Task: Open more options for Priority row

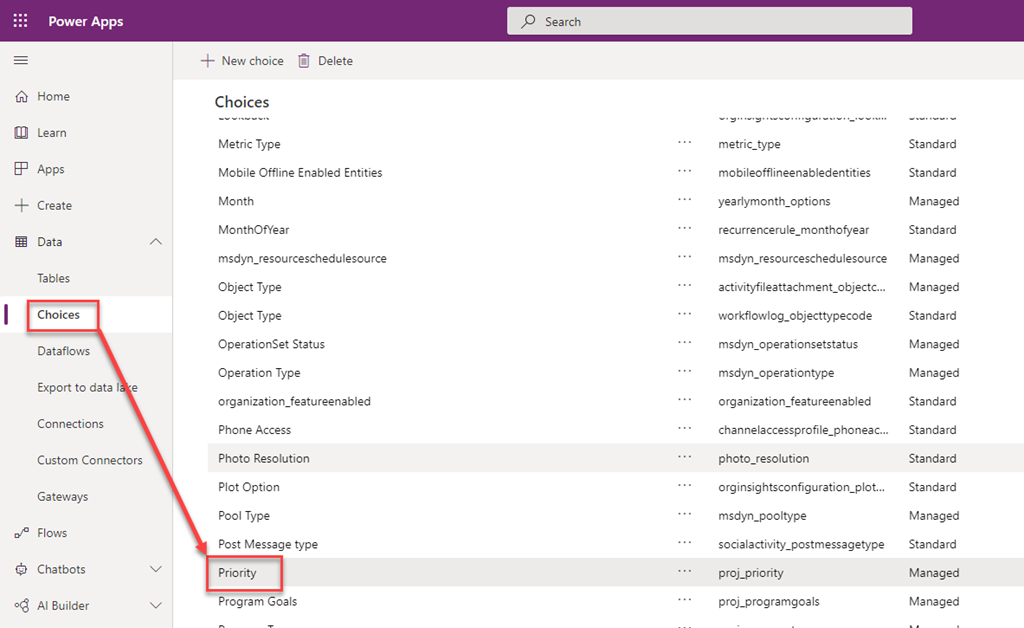Action: (684, 573)
